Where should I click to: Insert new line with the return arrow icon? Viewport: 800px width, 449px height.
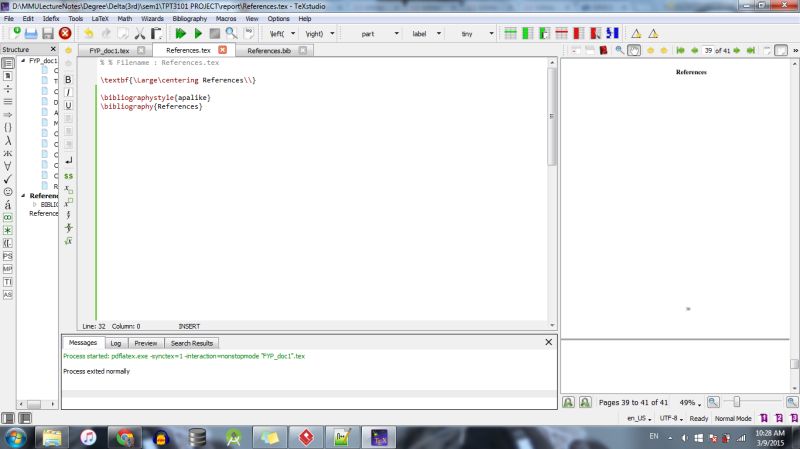coord(68,161)
